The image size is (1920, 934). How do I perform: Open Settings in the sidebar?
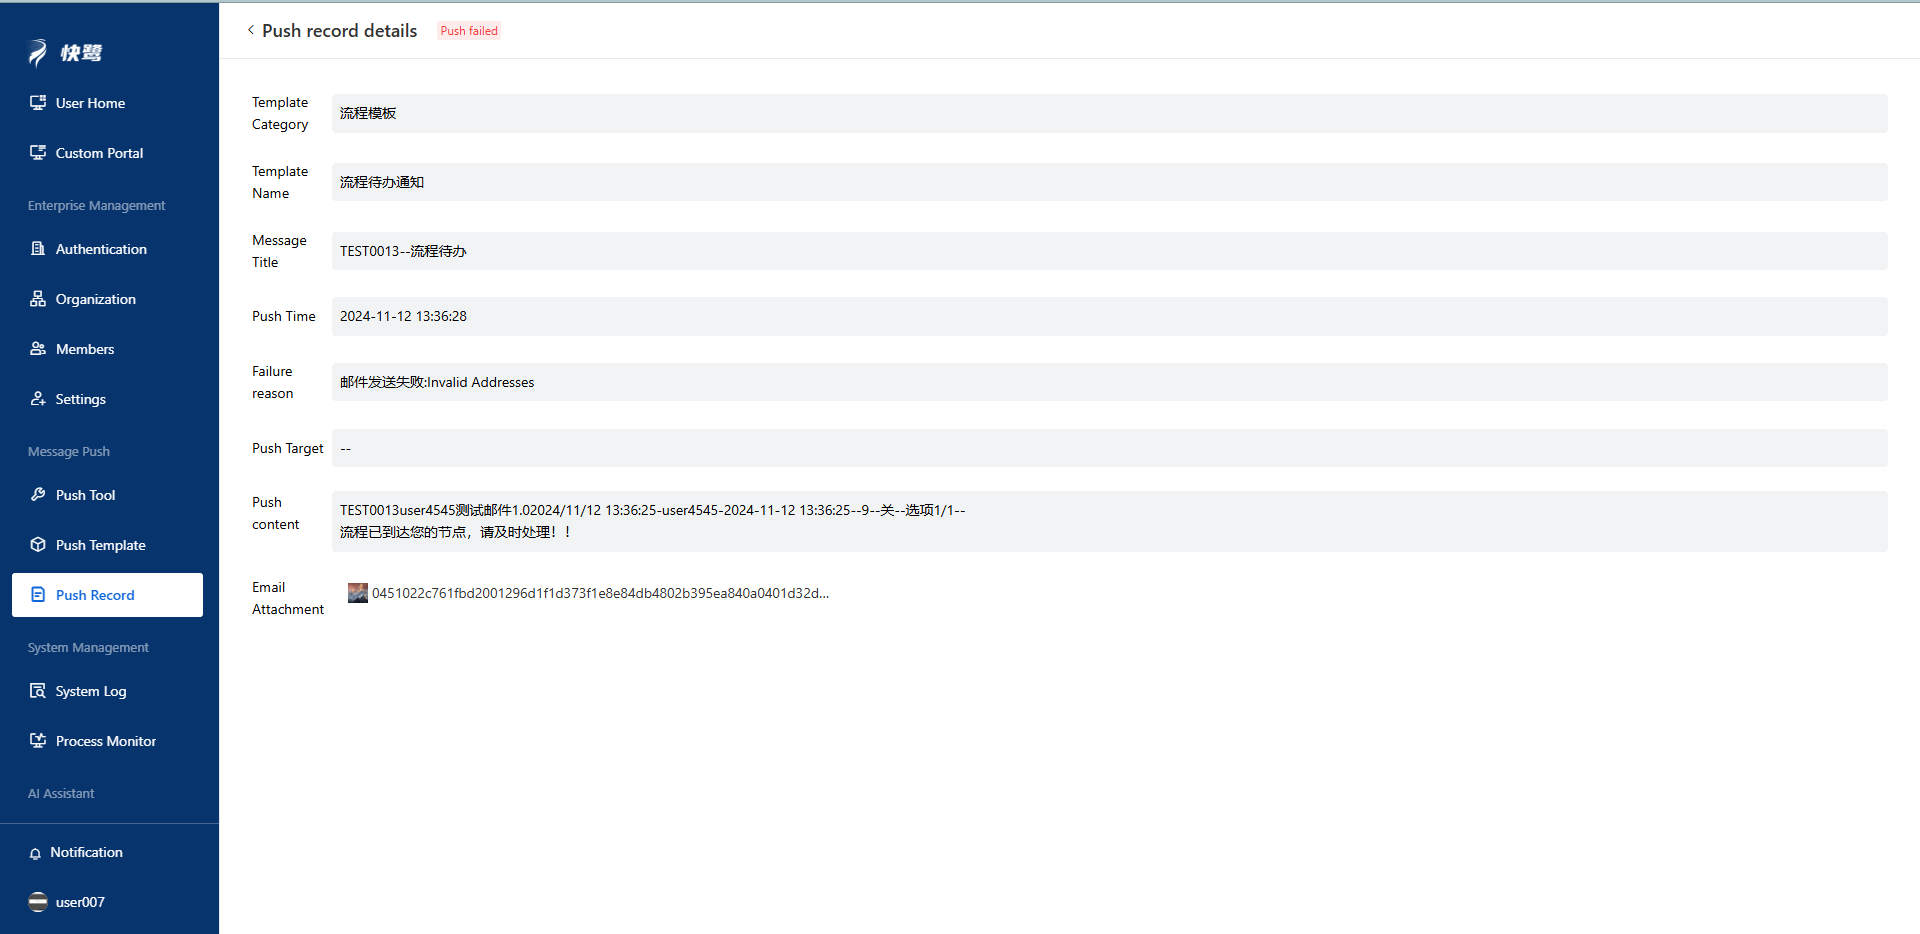(x=80, y=399)
